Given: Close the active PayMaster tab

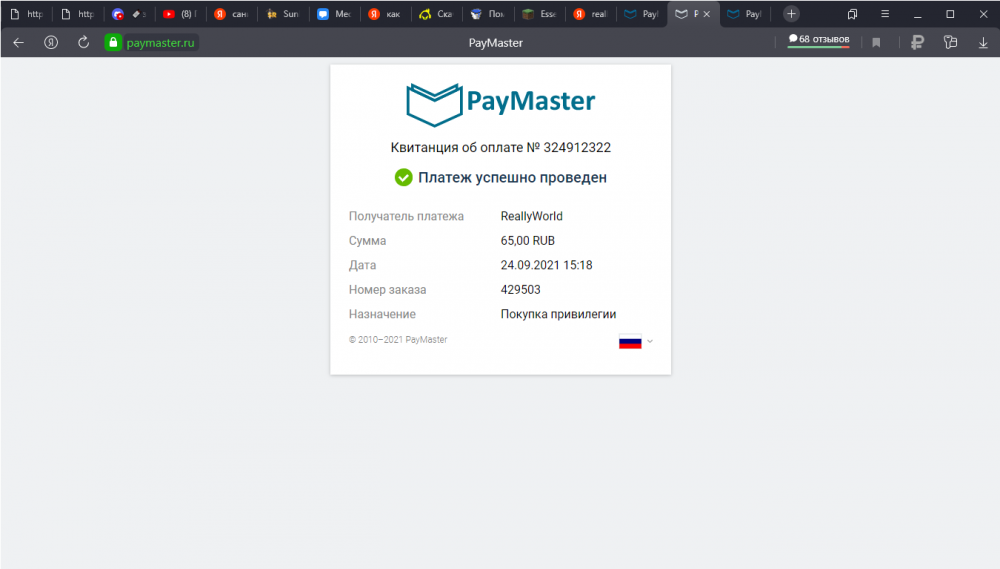Looking at the screenshot, I should click(x=707, y=14).
